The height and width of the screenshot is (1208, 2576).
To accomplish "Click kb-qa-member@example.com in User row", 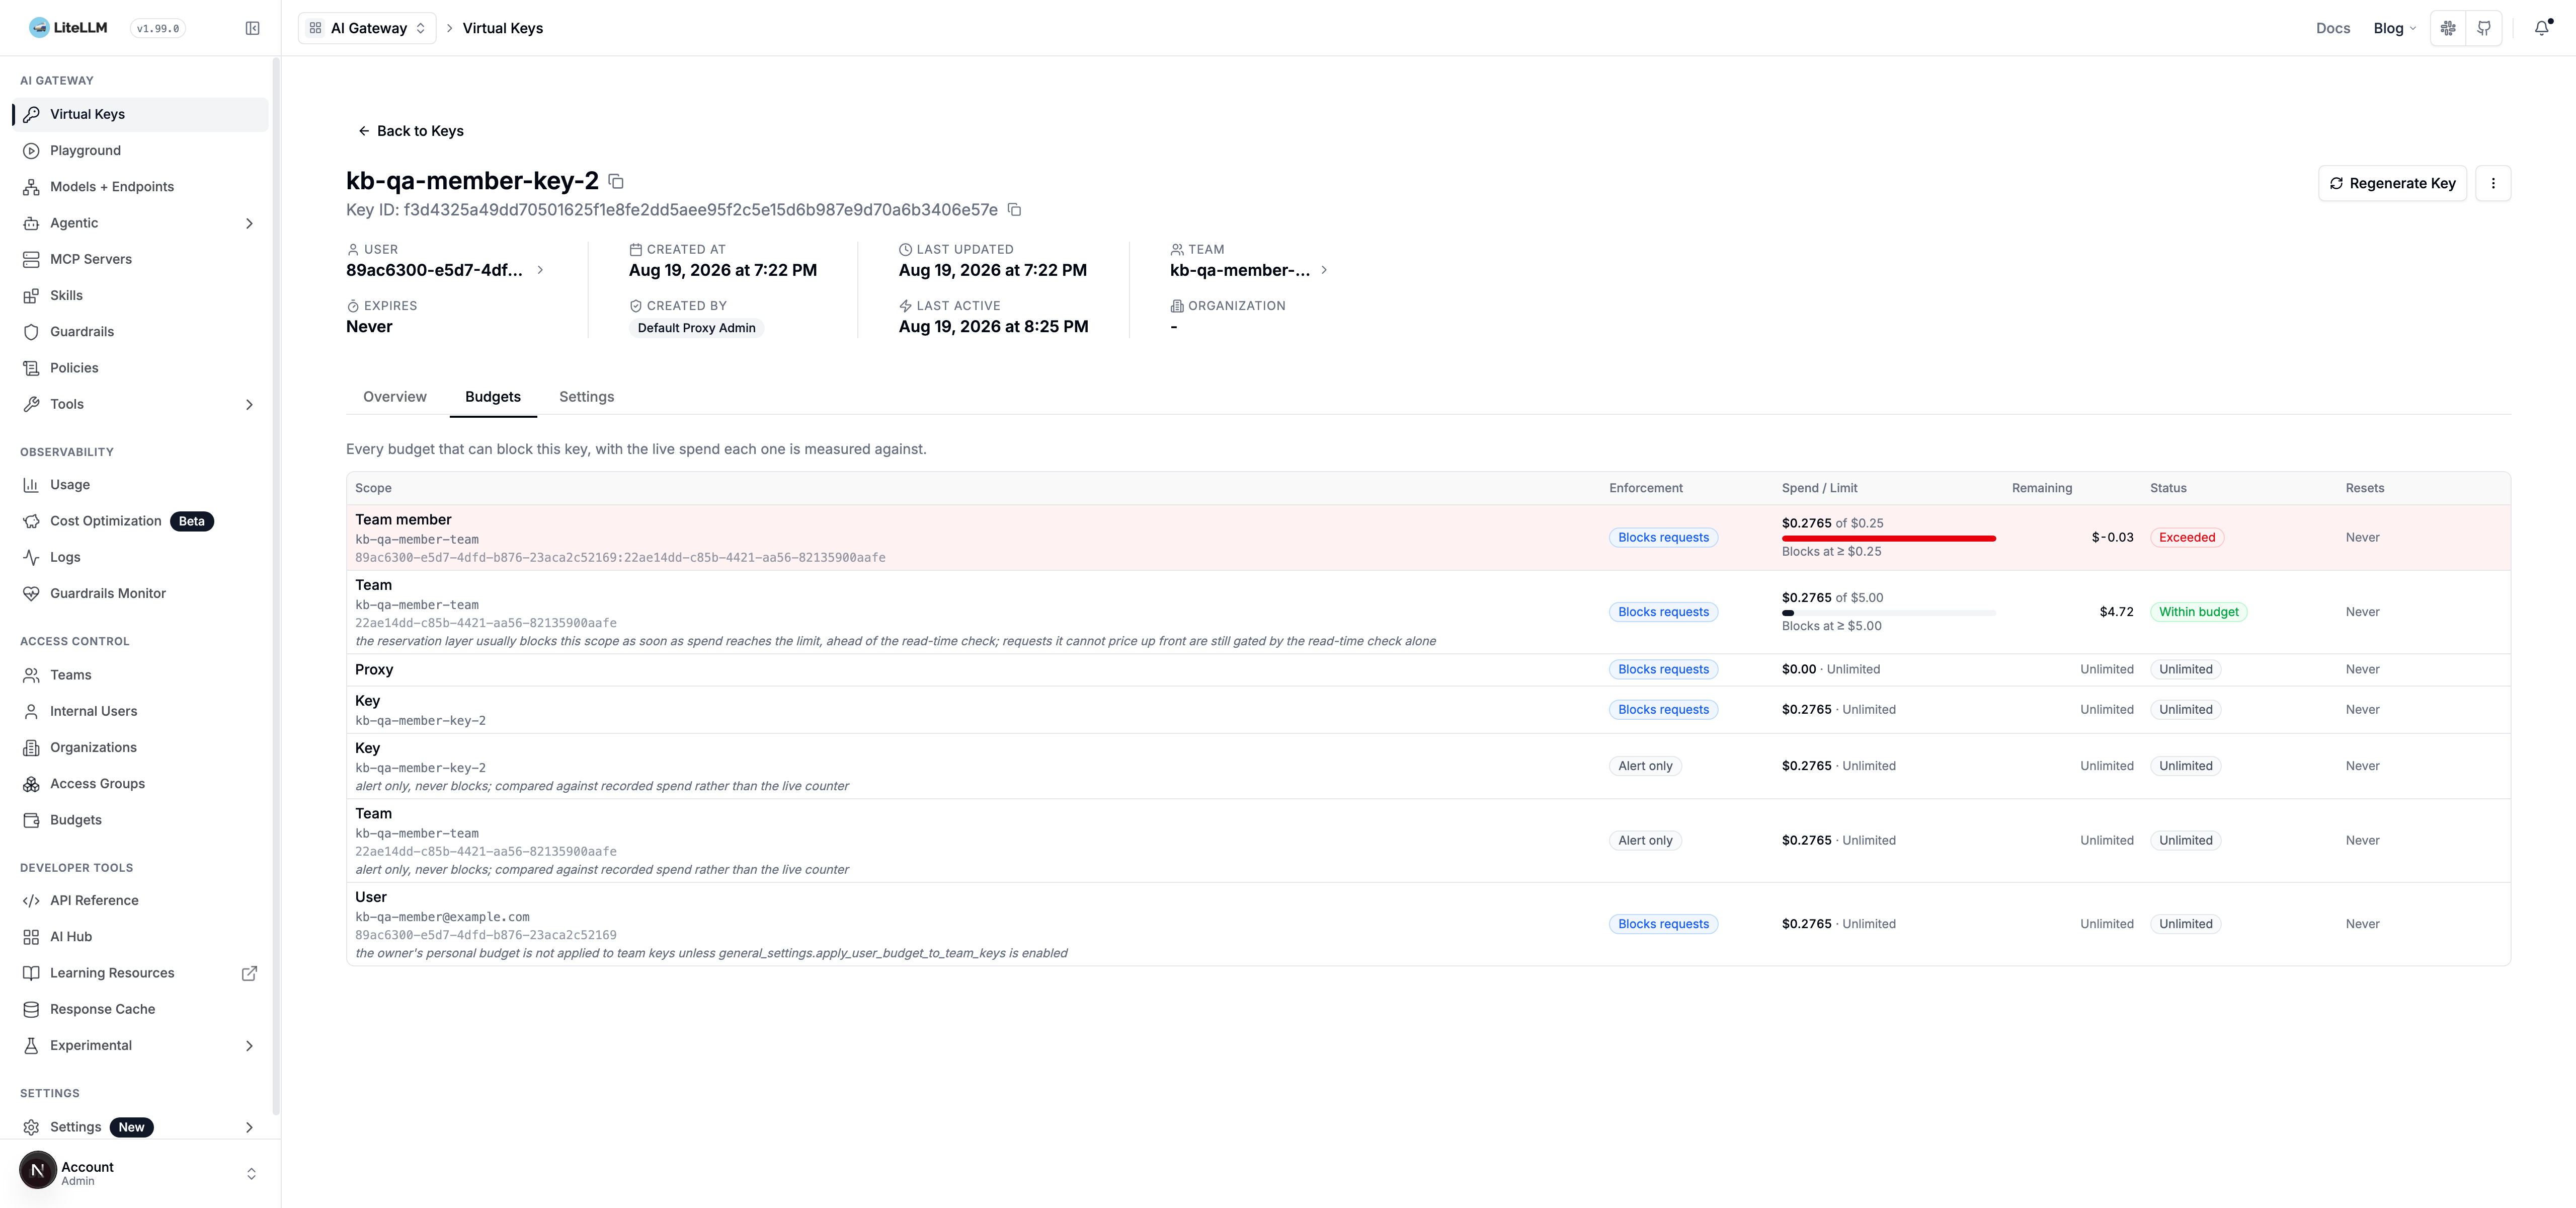I will pyautogui.click(x=443, y=917).
